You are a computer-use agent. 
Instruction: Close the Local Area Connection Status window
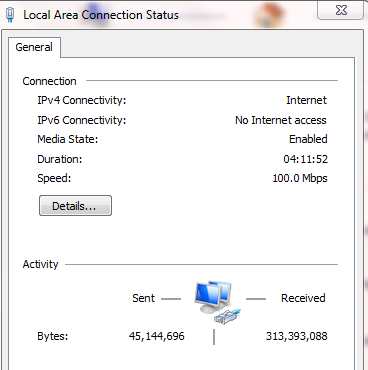coord(341,10)
